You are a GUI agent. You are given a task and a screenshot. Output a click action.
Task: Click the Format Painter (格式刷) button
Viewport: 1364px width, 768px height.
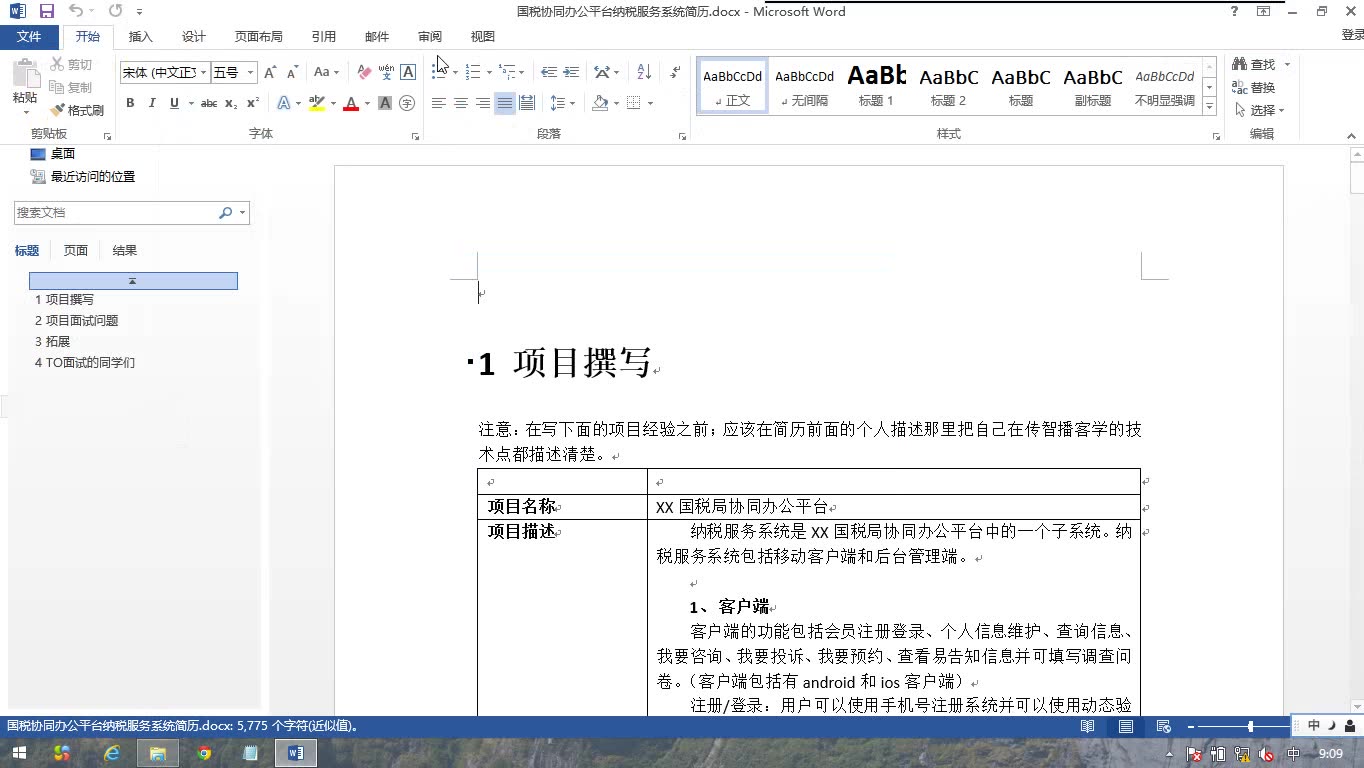[77, 110]
